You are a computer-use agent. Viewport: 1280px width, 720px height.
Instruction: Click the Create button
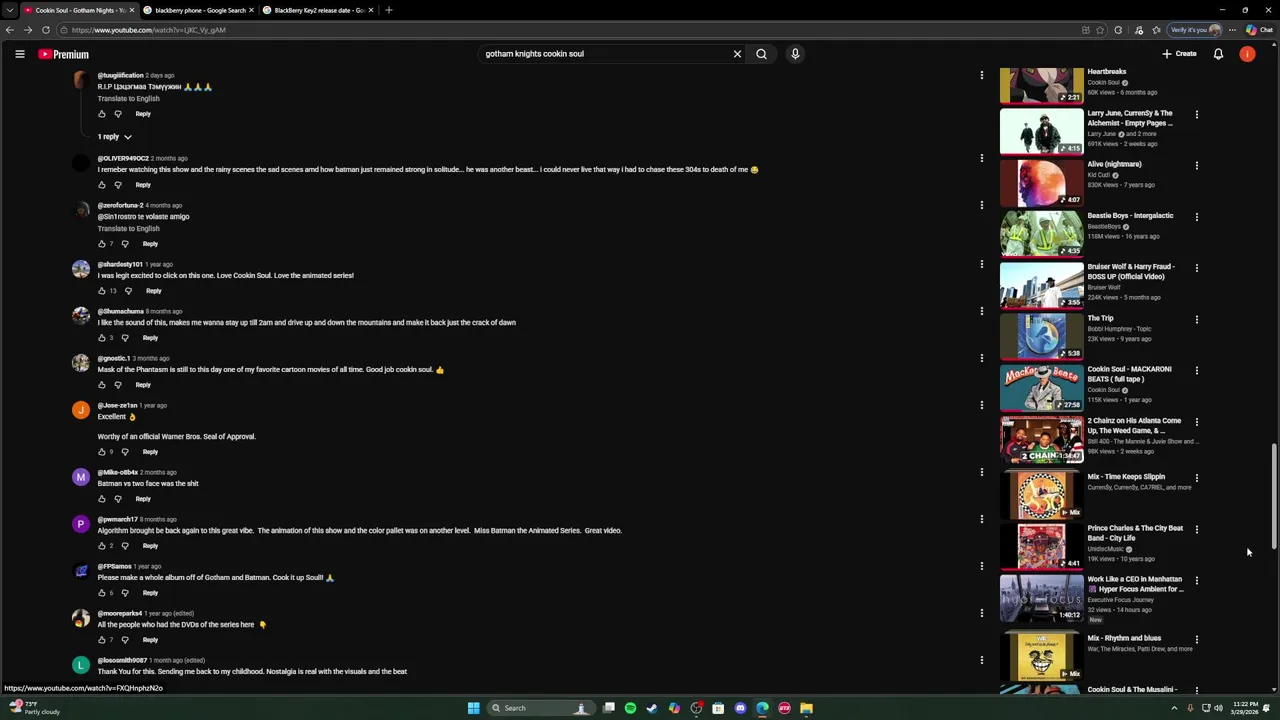[1180, 54]
